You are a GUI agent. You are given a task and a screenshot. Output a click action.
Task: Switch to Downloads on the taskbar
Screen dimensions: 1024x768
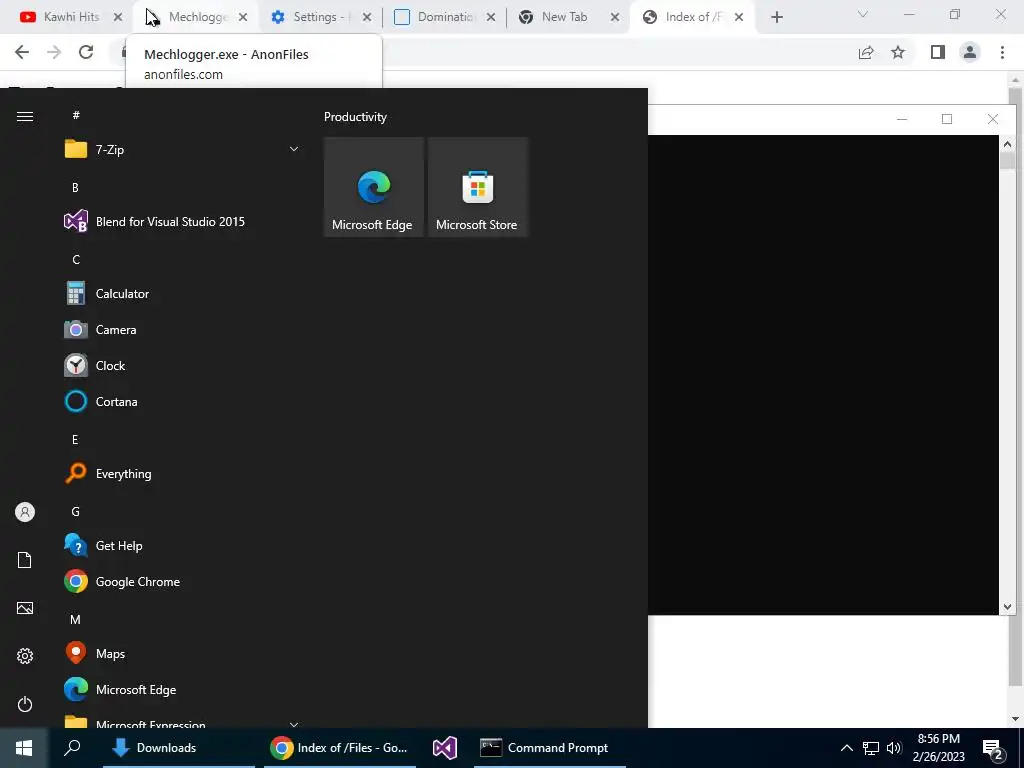click(x=179, y=748)
